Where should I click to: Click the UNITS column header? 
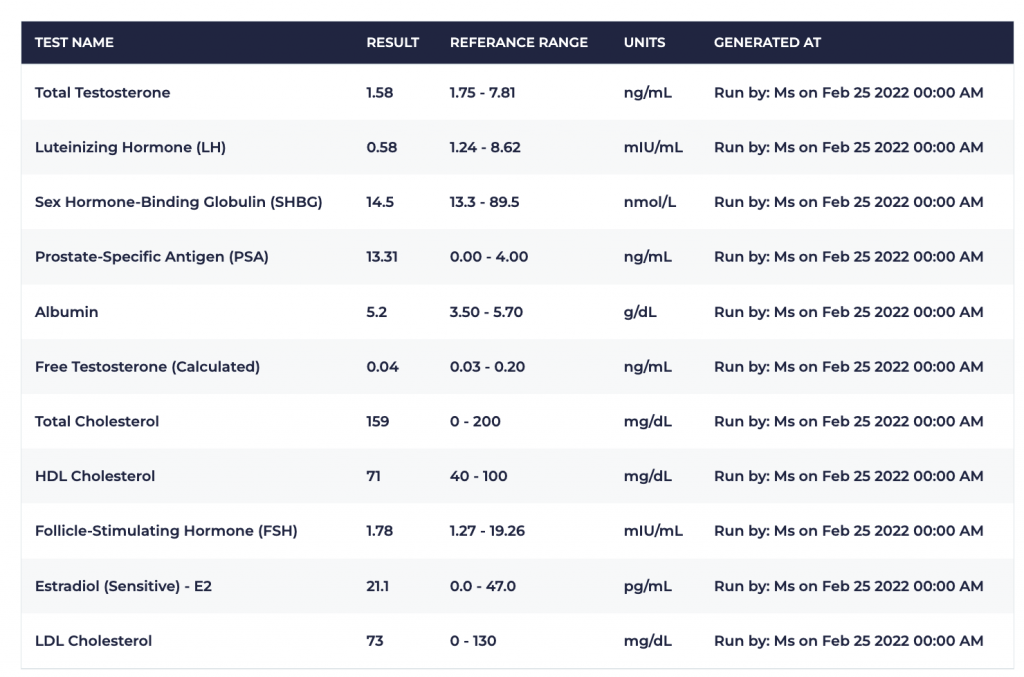[x=644, y=43]
